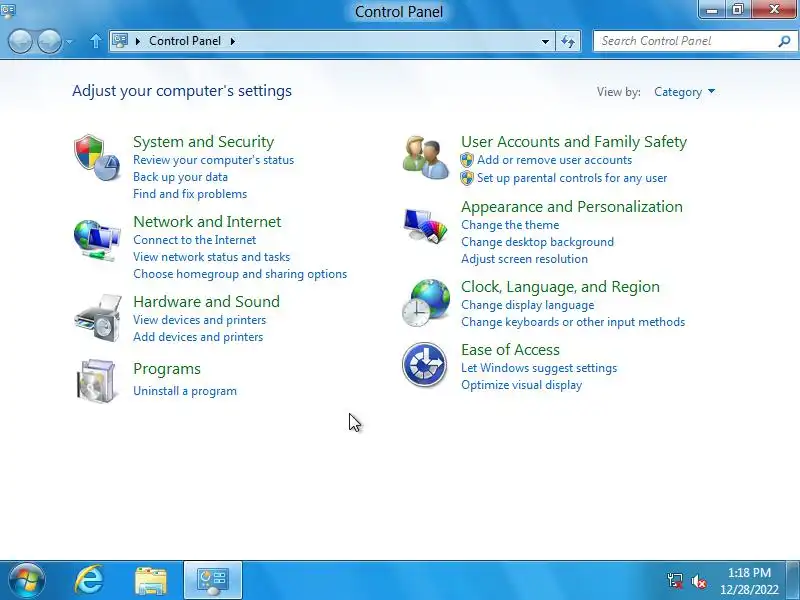Click Review your computer's status
The width and height of the screenshot is (800, 600).
tap(213, 160)
